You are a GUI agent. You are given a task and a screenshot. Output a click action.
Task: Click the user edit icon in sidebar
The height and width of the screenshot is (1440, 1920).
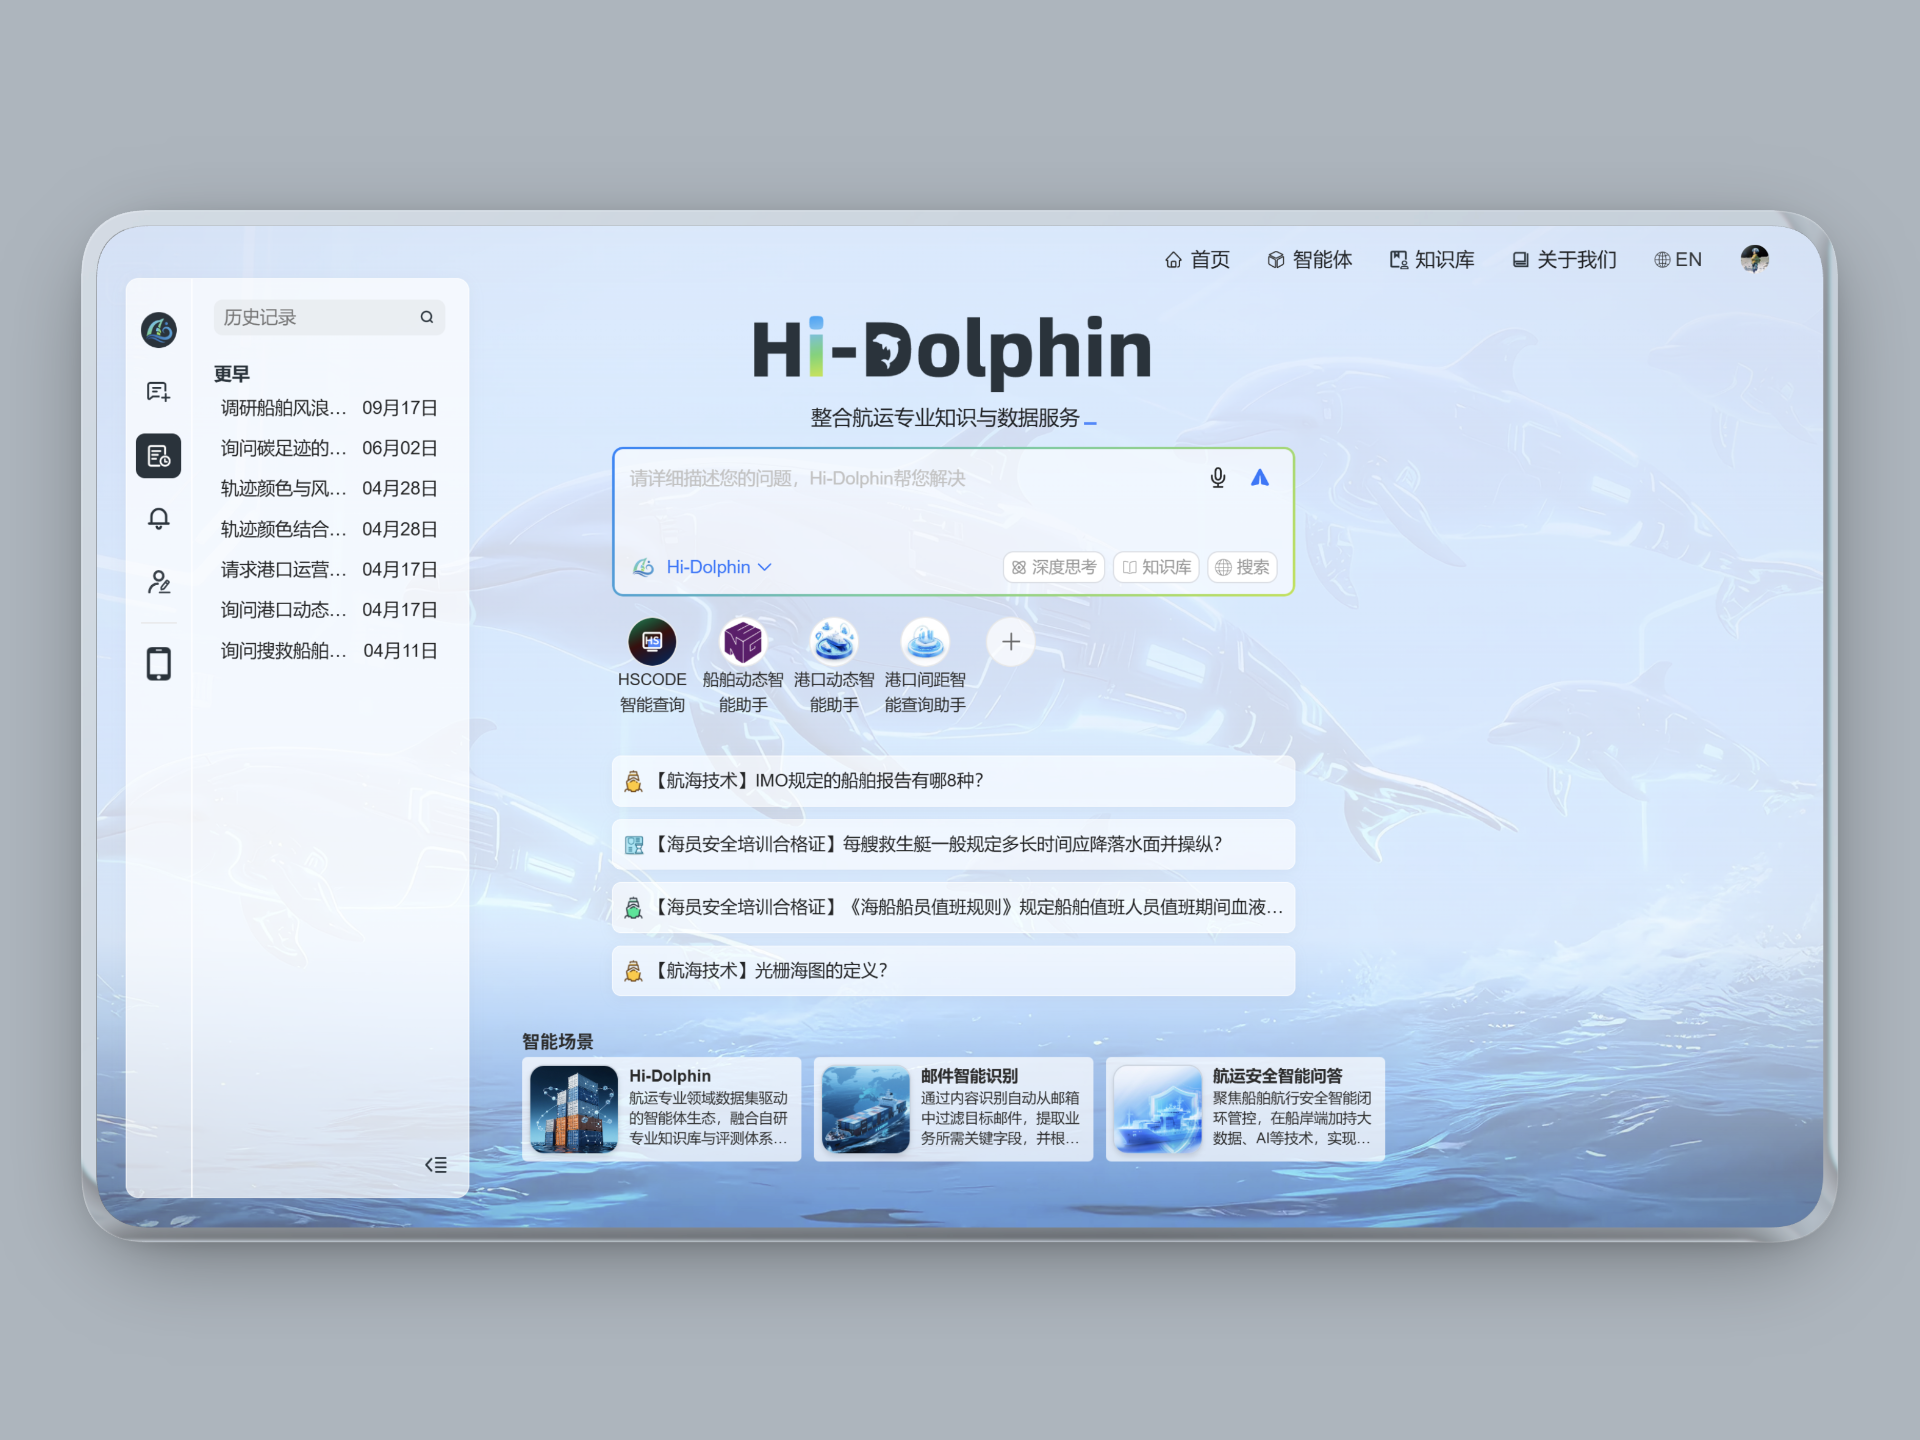pos(158,582)
